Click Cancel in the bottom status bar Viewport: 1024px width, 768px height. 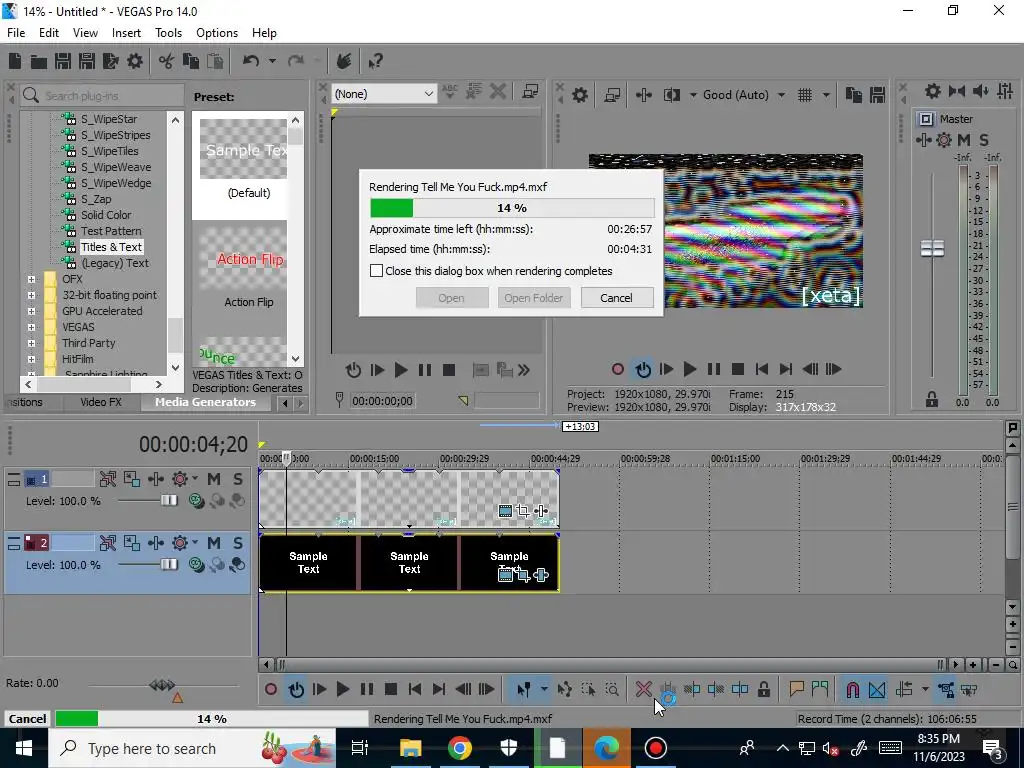pos(27,718)
